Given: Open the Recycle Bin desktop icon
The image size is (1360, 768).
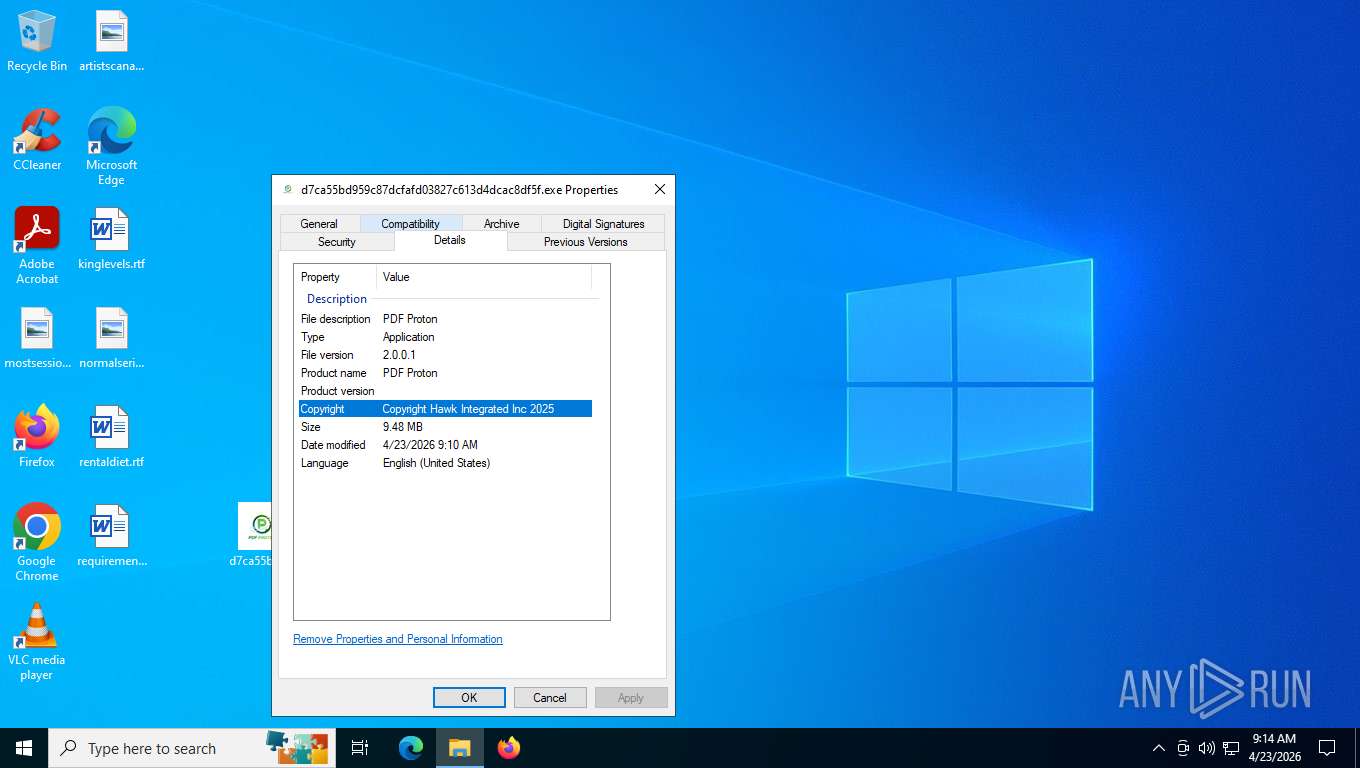Looking at the screenshot, I should tap(37, 40).
